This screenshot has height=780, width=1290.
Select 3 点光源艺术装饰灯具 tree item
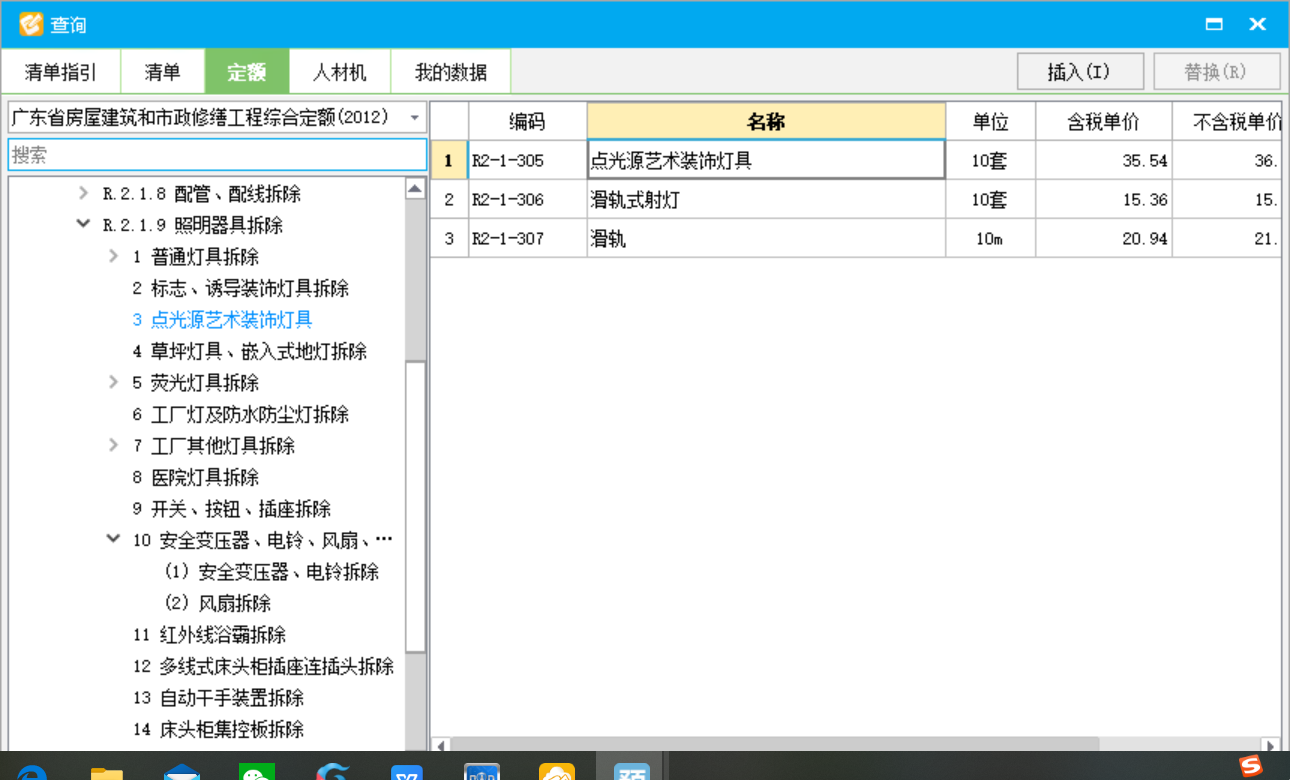[x=222, y=320]
